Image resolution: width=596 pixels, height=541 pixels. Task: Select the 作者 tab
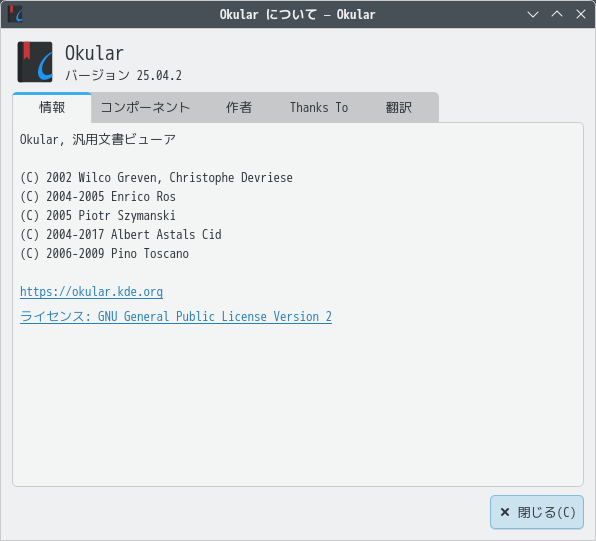pos(239,108)
